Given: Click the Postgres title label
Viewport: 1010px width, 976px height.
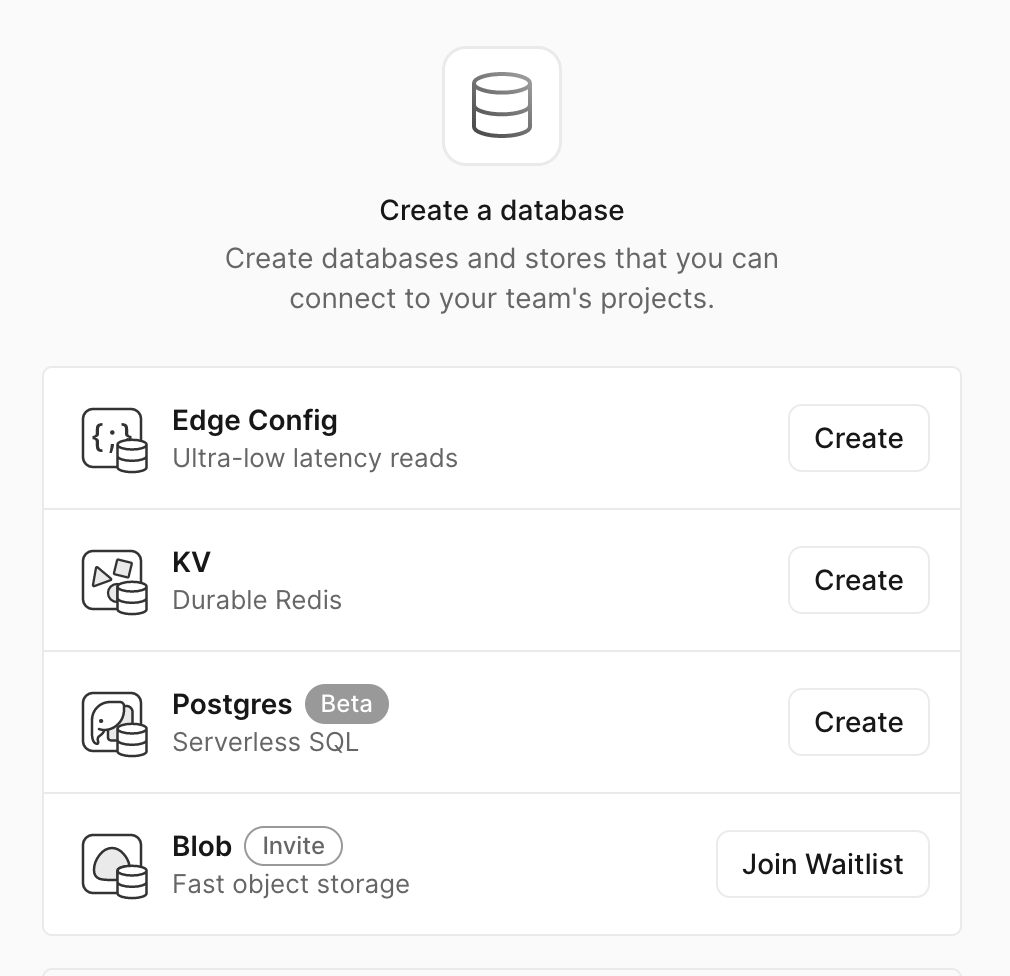Looking at the screenshot, I should click(232, 704).
